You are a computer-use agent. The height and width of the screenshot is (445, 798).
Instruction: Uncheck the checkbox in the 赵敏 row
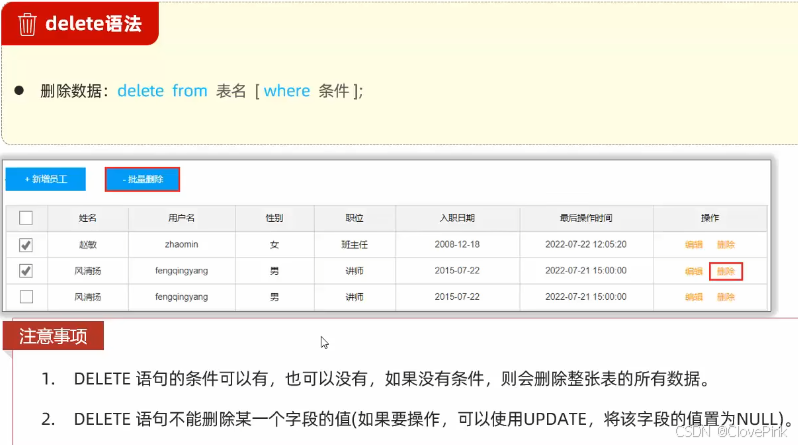26,245
